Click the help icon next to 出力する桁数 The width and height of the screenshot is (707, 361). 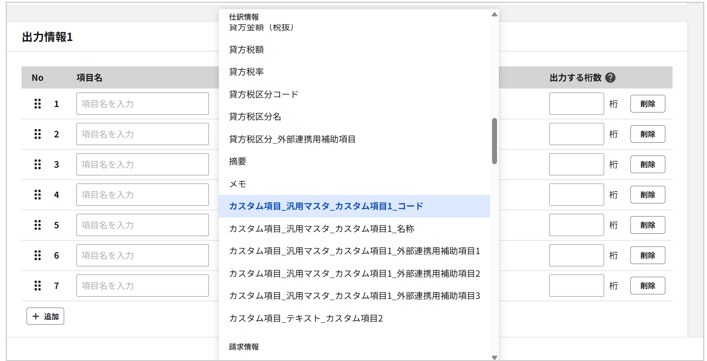click(610, 78)
